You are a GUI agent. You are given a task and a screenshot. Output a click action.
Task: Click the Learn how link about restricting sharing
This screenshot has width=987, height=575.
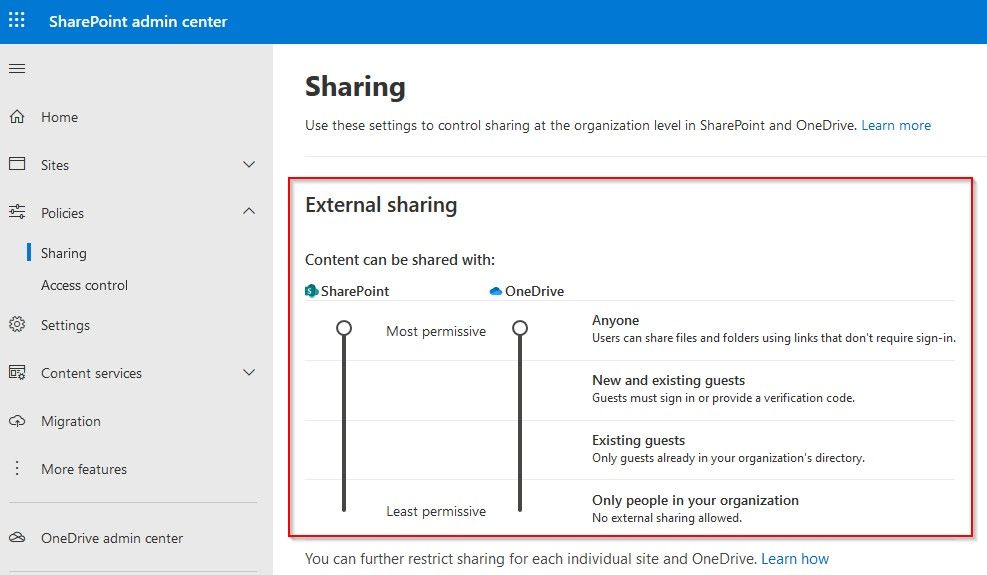point(795,559)
